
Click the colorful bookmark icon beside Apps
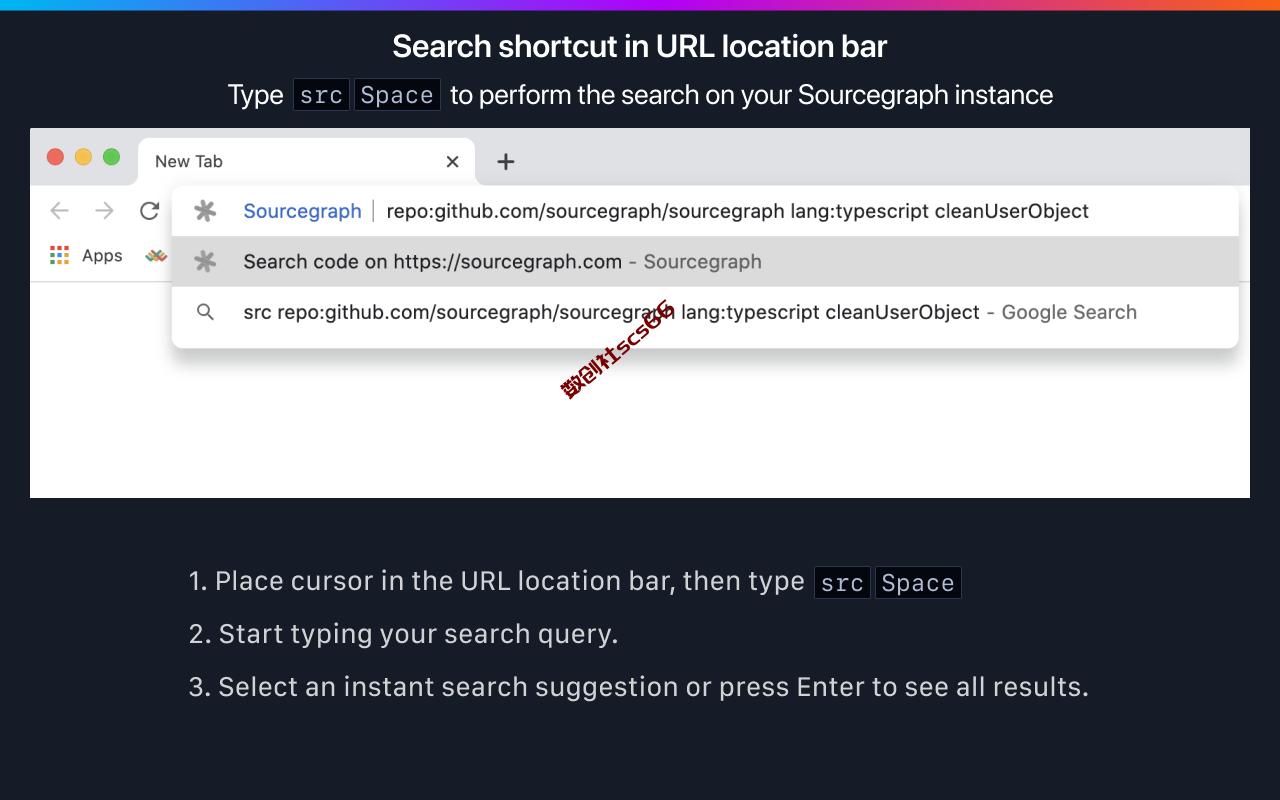(155, 256)
